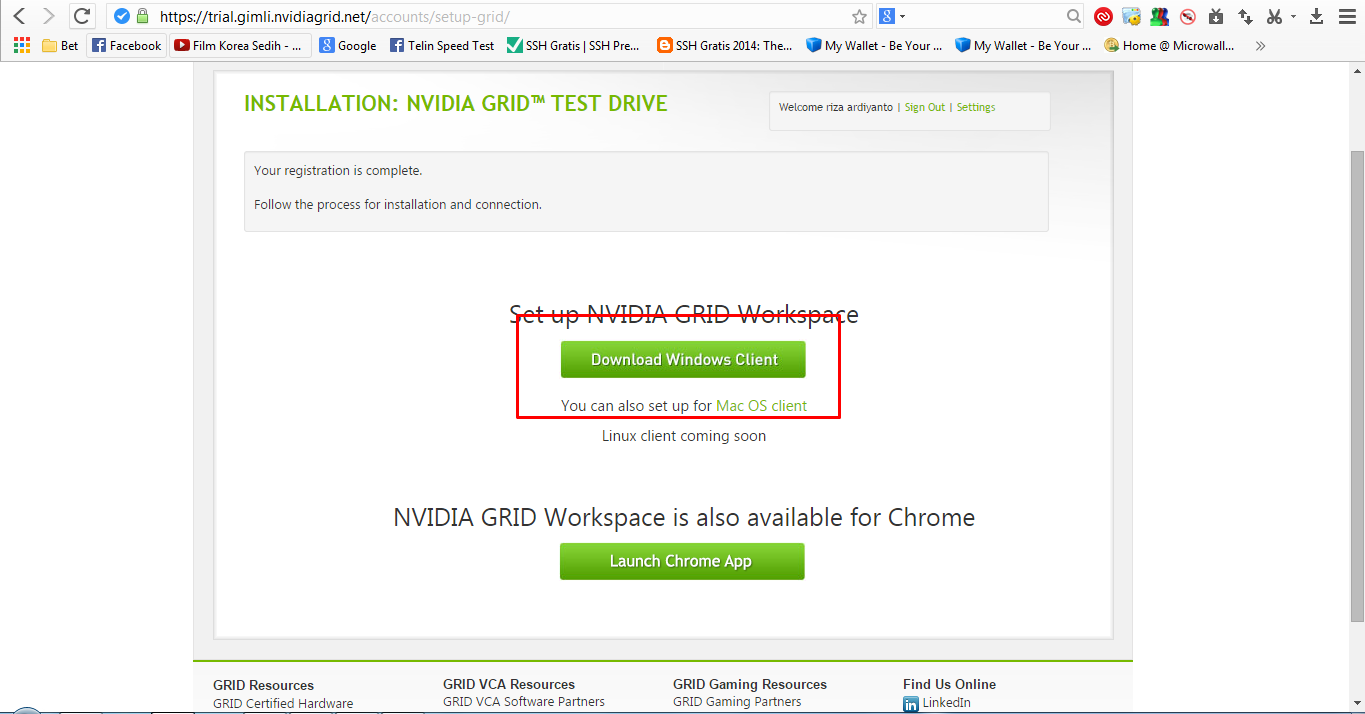Open the Apps grid shortcut
Screen dimensions: 1365x714
tap(21, 45)
